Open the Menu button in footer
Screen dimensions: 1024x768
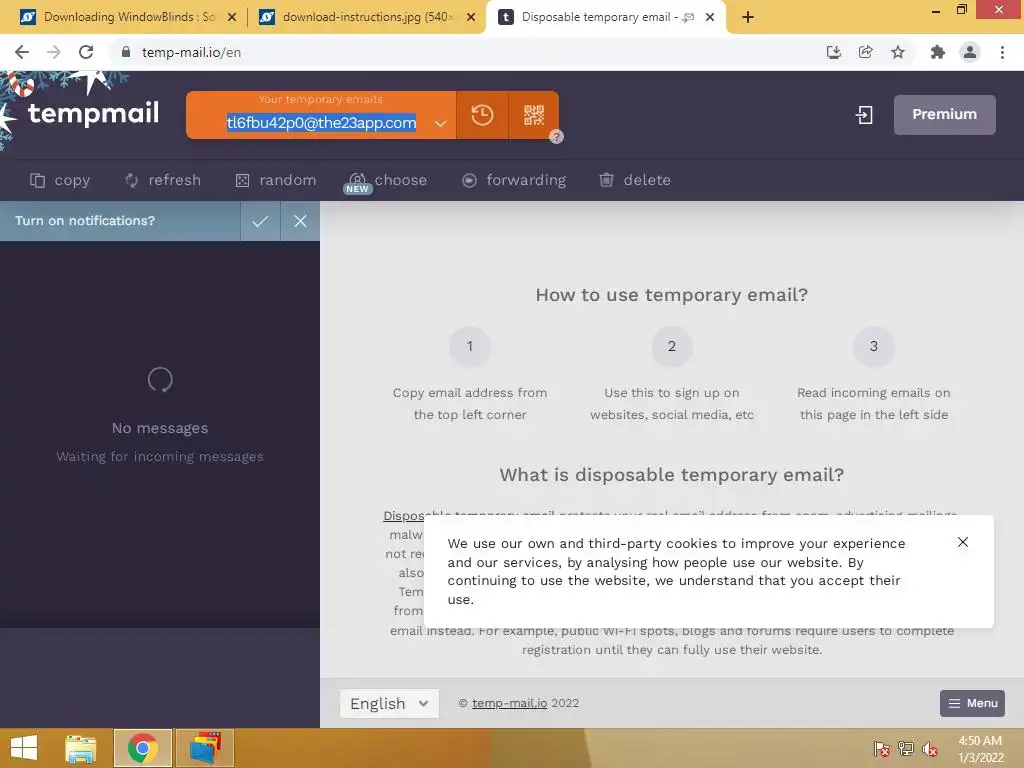(x=972, y=703)
